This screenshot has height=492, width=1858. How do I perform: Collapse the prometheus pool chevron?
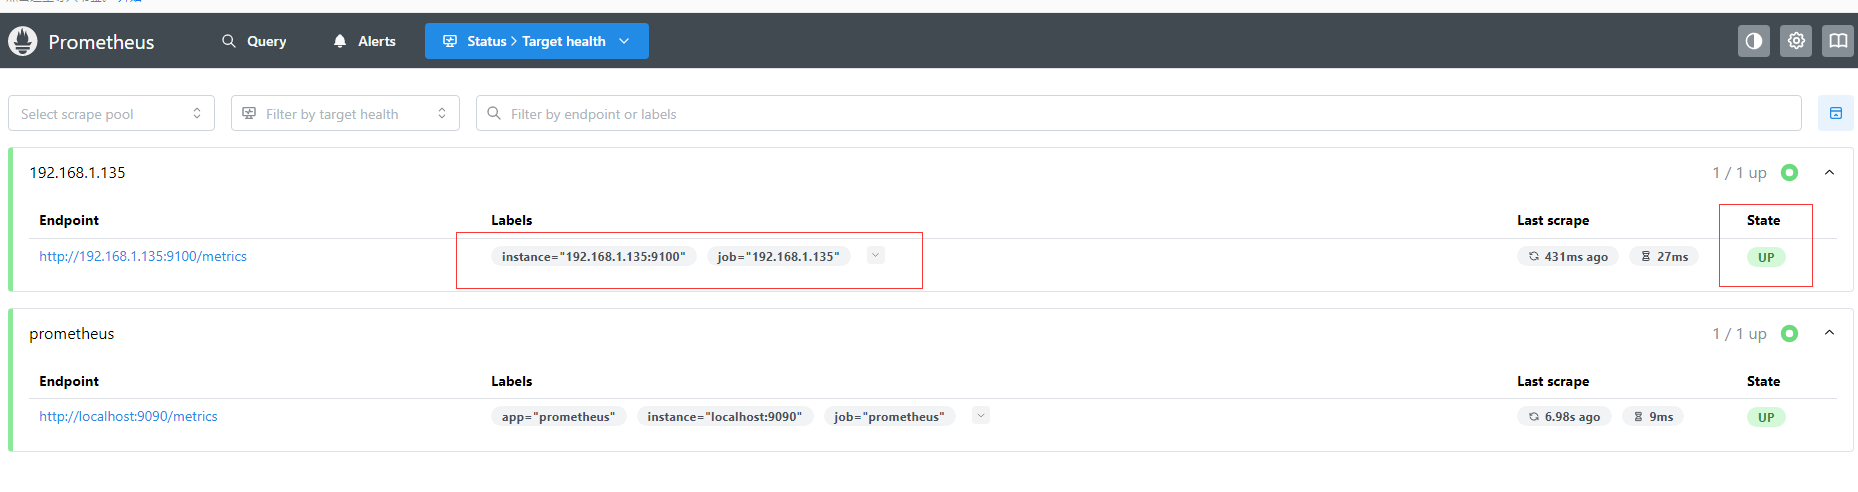click(1829, 333)
